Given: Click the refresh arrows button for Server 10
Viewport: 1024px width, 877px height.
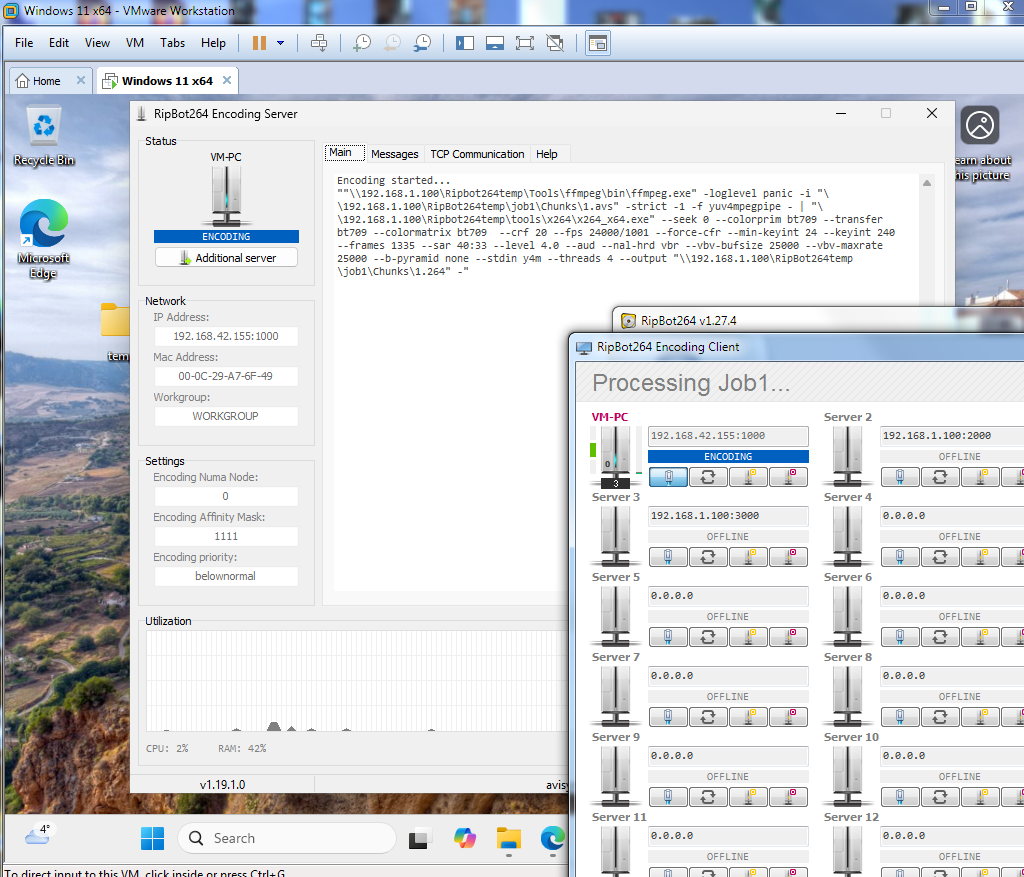Looking at the screenshot, I should coord(940,797).
